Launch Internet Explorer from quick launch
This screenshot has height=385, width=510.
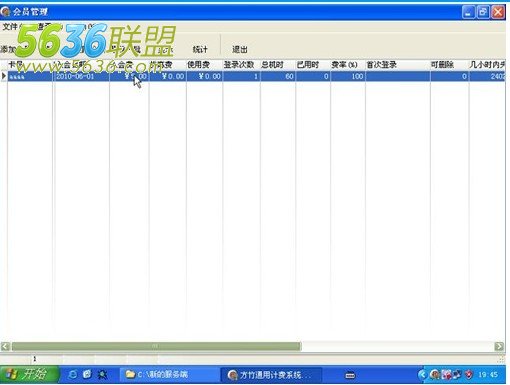click(72, 375)
